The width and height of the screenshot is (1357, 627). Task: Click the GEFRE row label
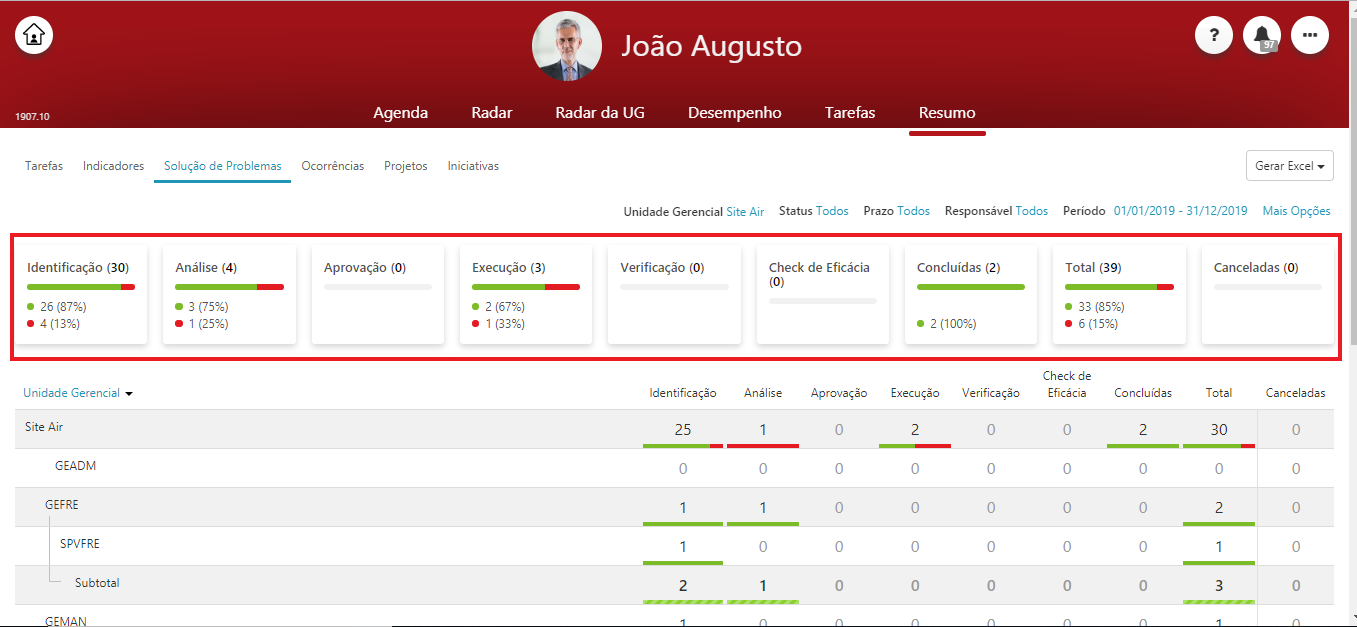pyautogui.click(x=62, y=505)
